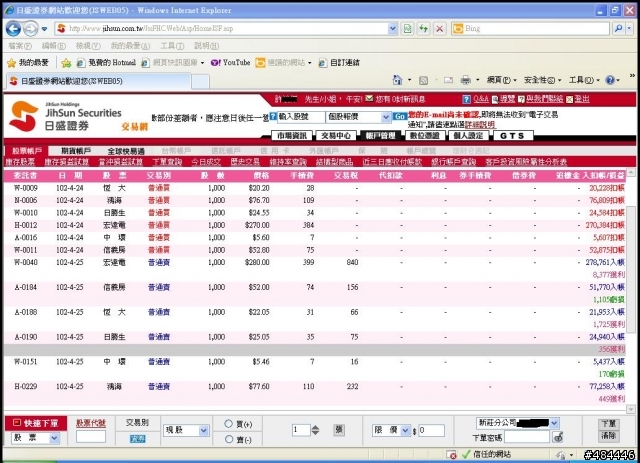Click the 張 unit button beside quantity
Viewport: 640px width, 463px height.
339,430
